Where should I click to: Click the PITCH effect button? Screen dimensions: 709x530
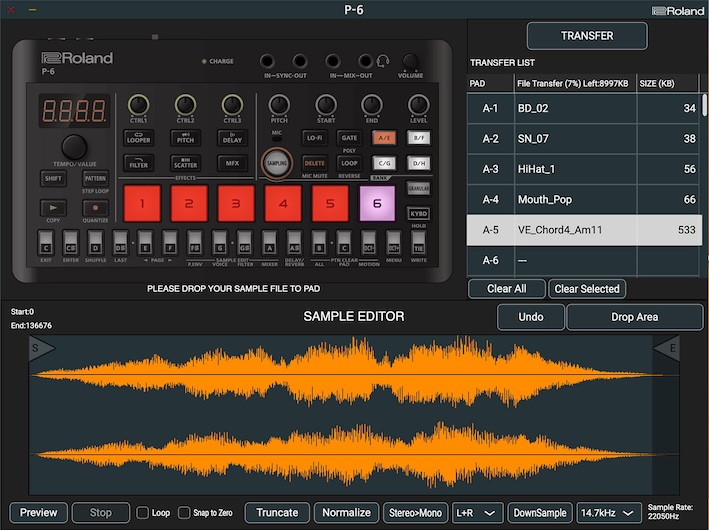pyautogui.click(x=185, y=138)
